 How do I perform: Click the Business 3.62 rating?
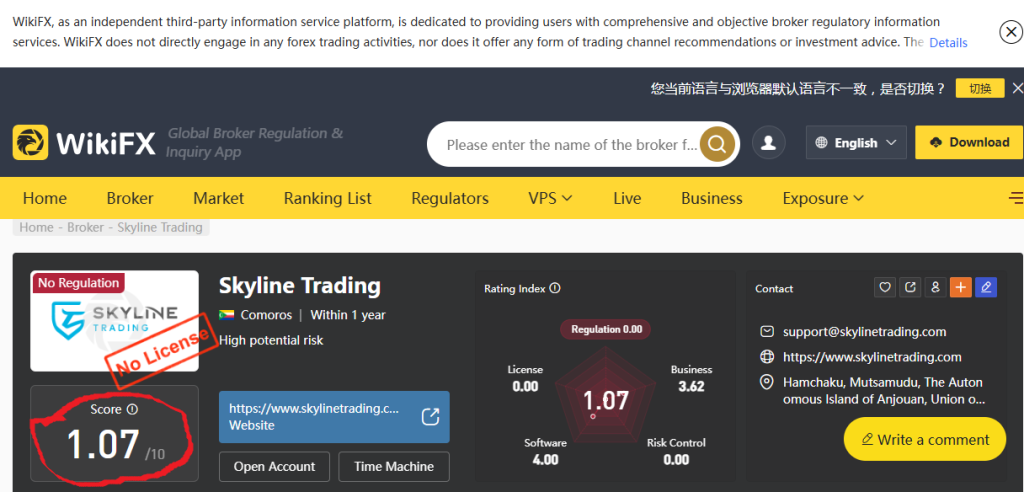coord(692,378)
